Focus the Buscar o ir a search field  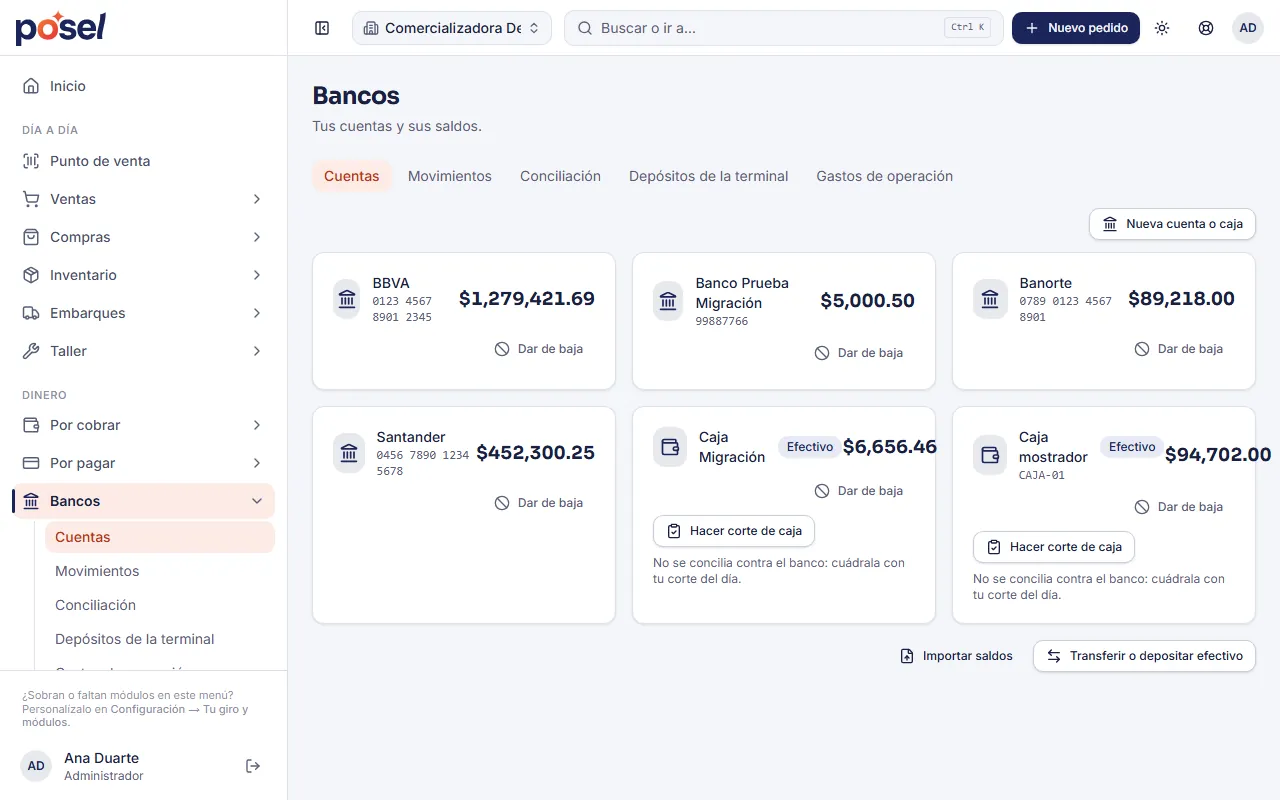click(784, 28)
